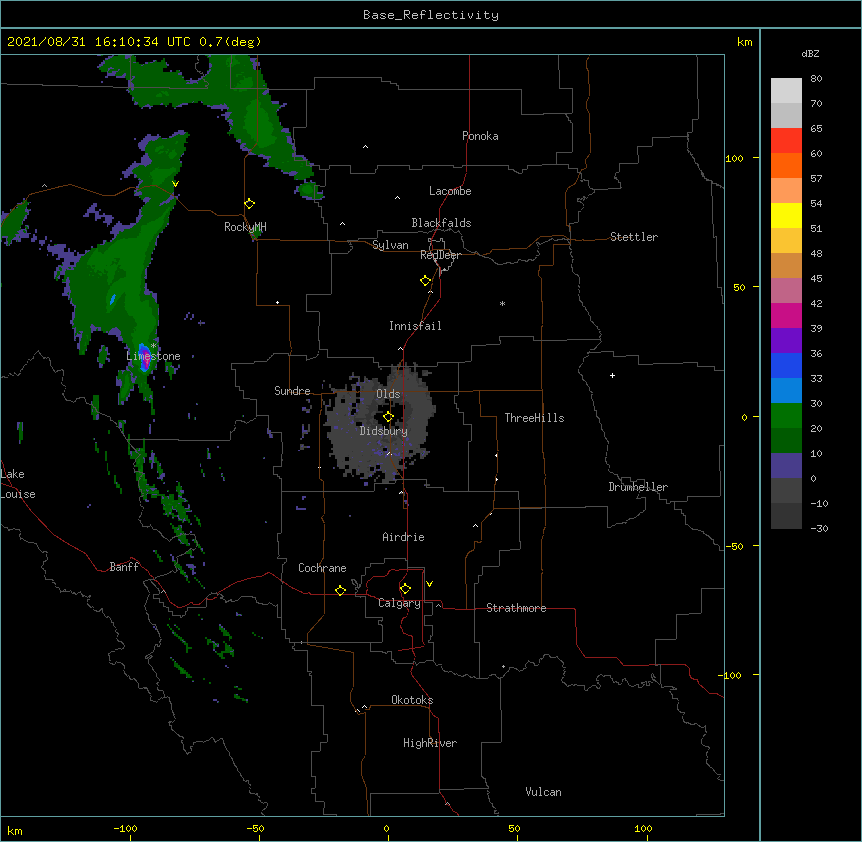Image resolution: width=862 pixels, height=842 pixels.
Task: Select the Airdrie city label
Action: point(404,537)
